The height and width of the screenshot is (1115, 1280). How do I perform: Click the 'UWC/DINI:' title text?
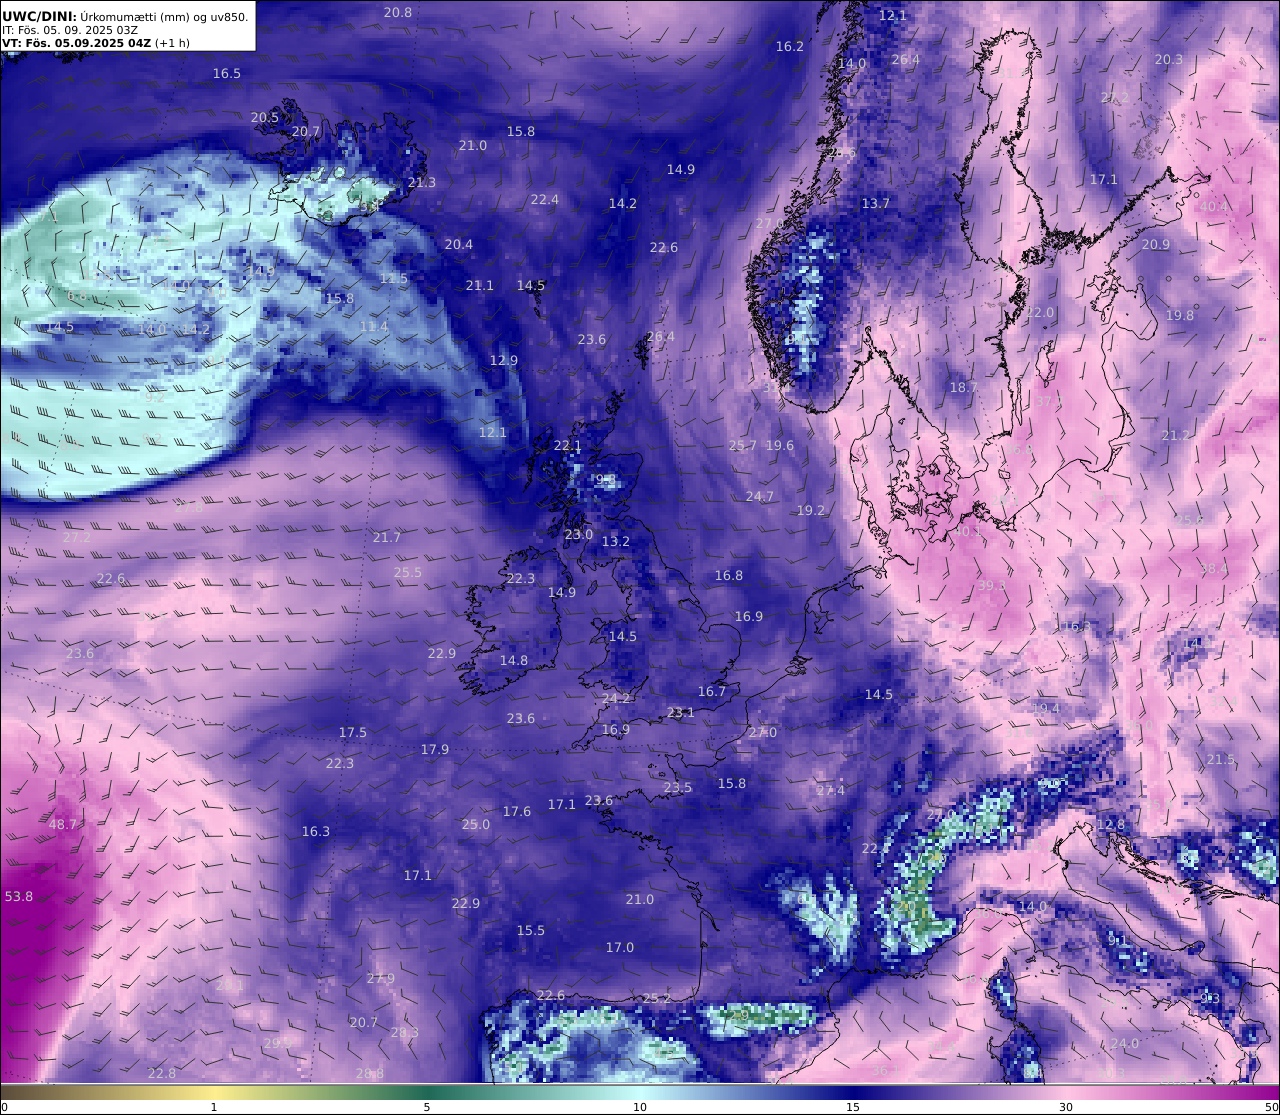[x=39, y=16]
